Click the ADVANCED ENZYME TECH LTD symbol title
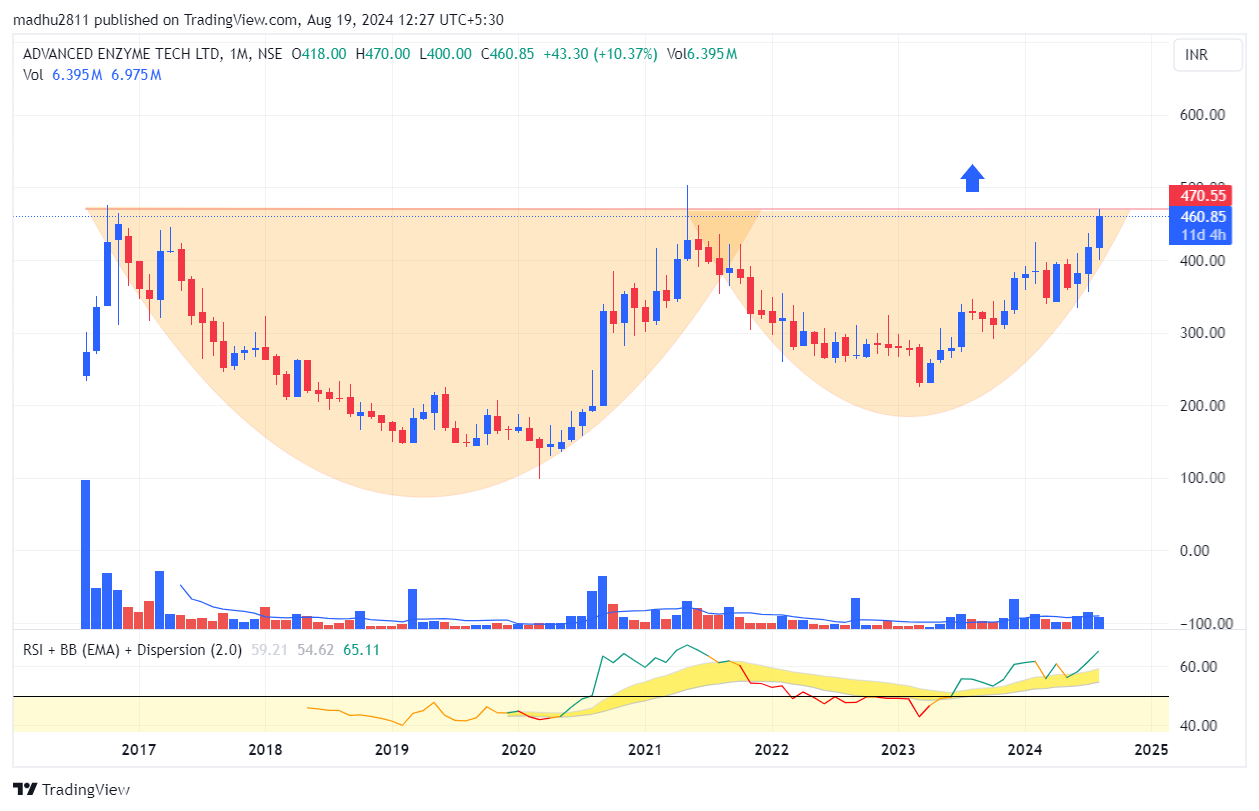 pyautogui.click(x=121, y=54)
